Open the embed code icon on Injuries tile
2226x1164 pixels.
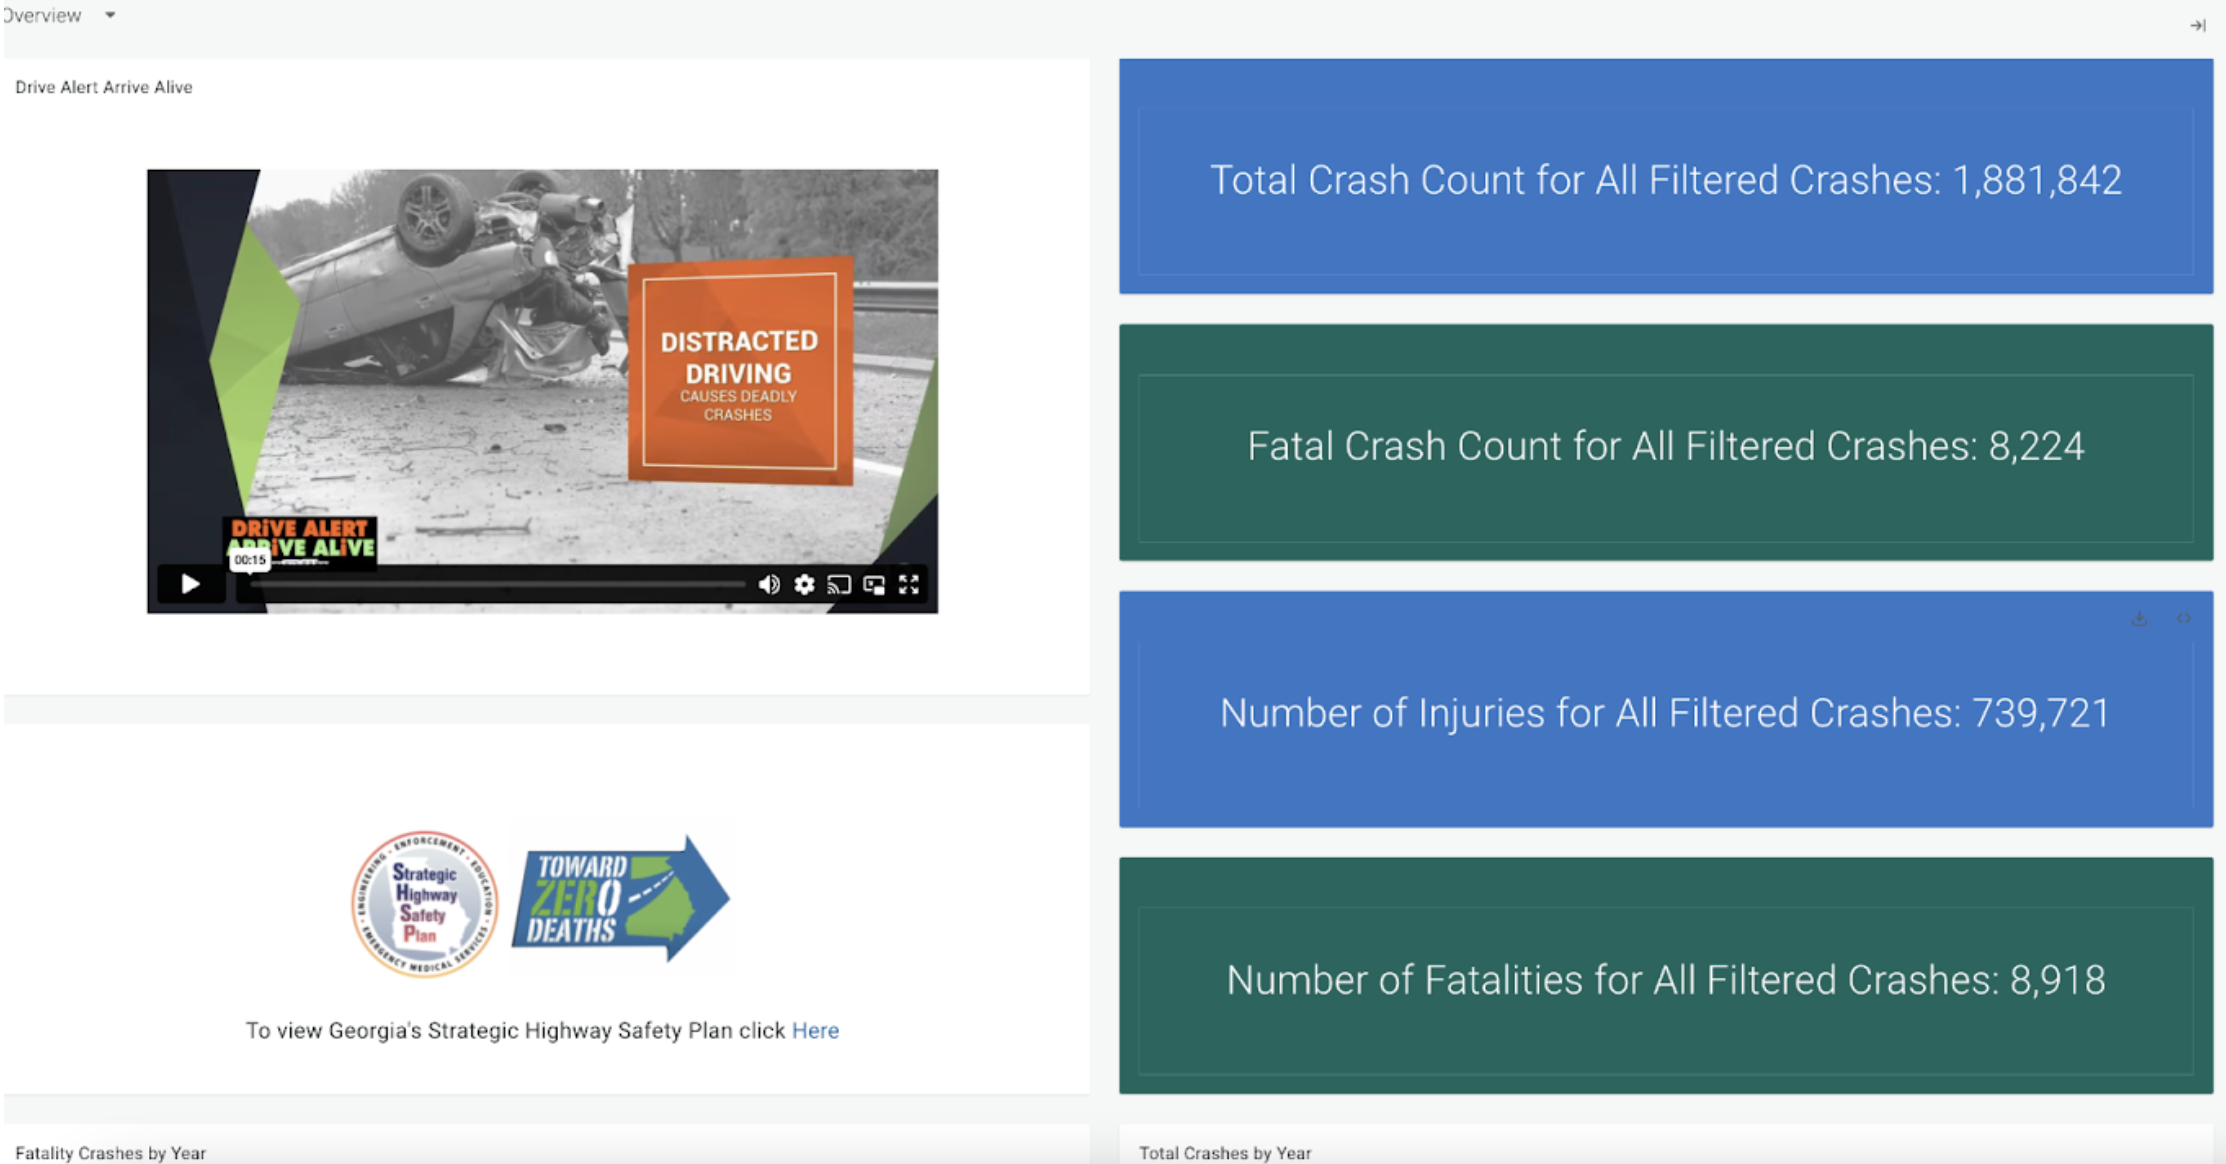click(2184, 618)
